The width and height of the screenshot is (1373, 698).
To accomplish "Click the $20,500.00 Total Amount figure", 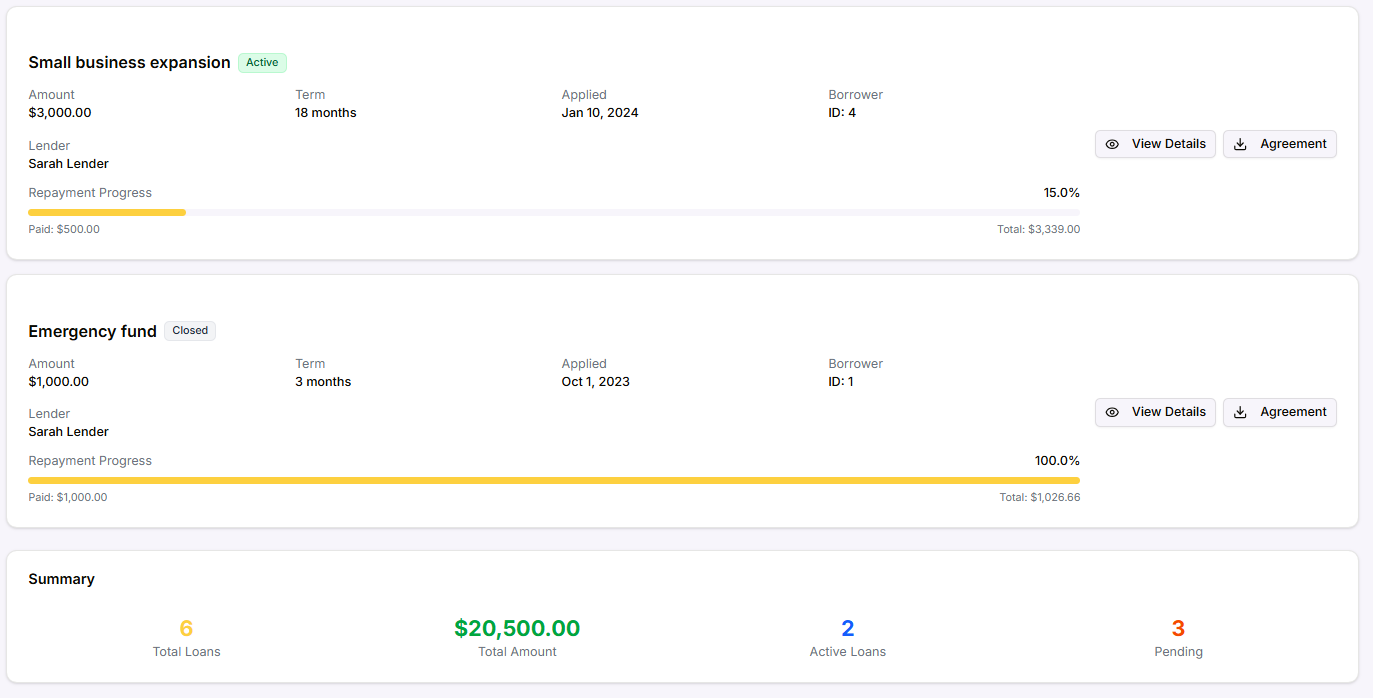I will [517, 628].
